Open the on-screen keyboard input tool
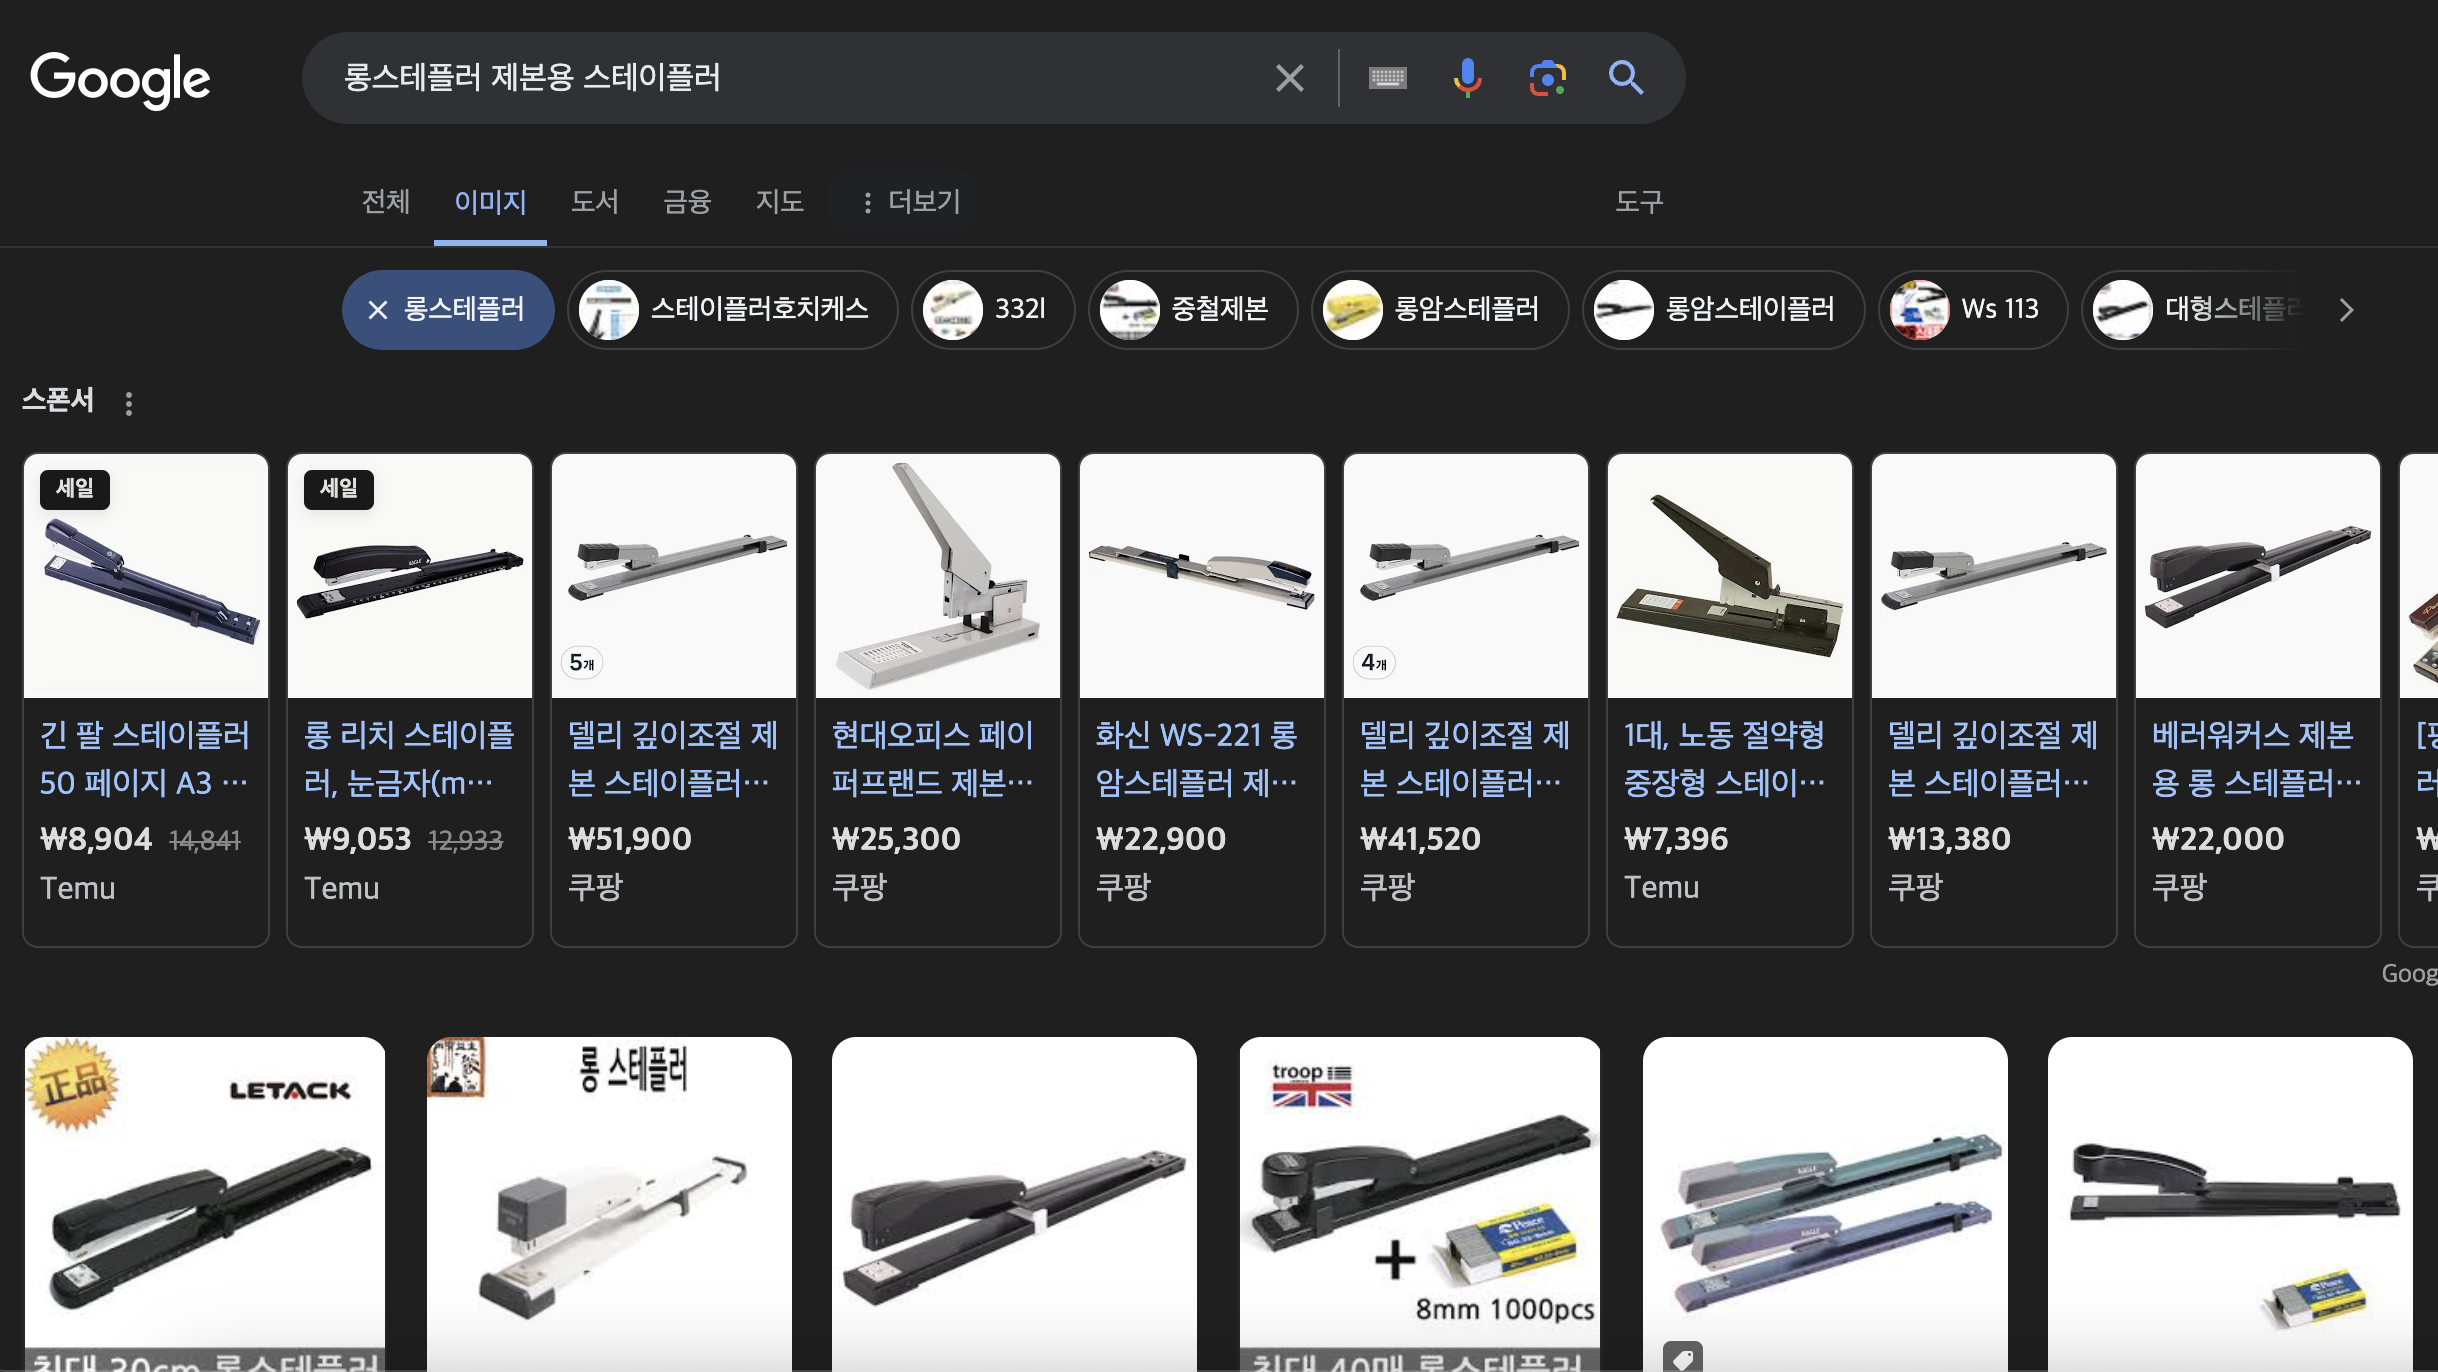The image size is (2438, 1372). pyautogui.click(x=1387, y=78)
